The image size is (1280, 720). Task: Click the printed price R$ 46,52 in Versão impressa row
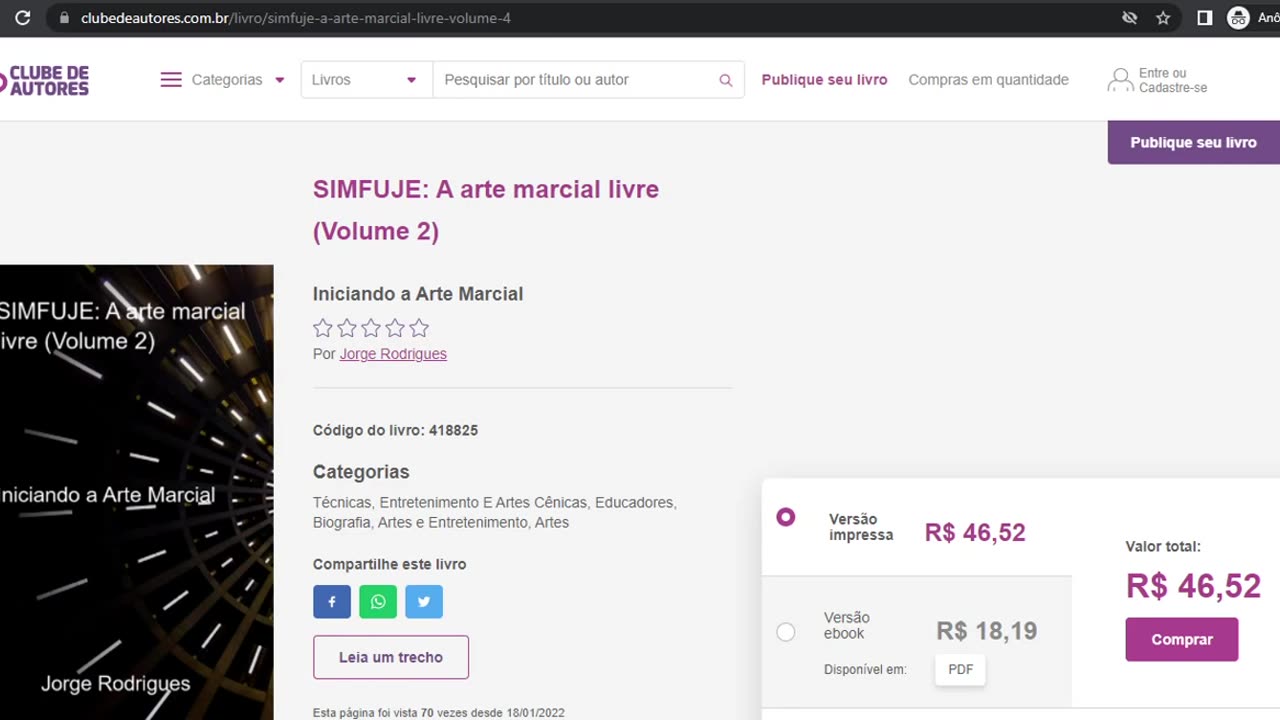975,532
